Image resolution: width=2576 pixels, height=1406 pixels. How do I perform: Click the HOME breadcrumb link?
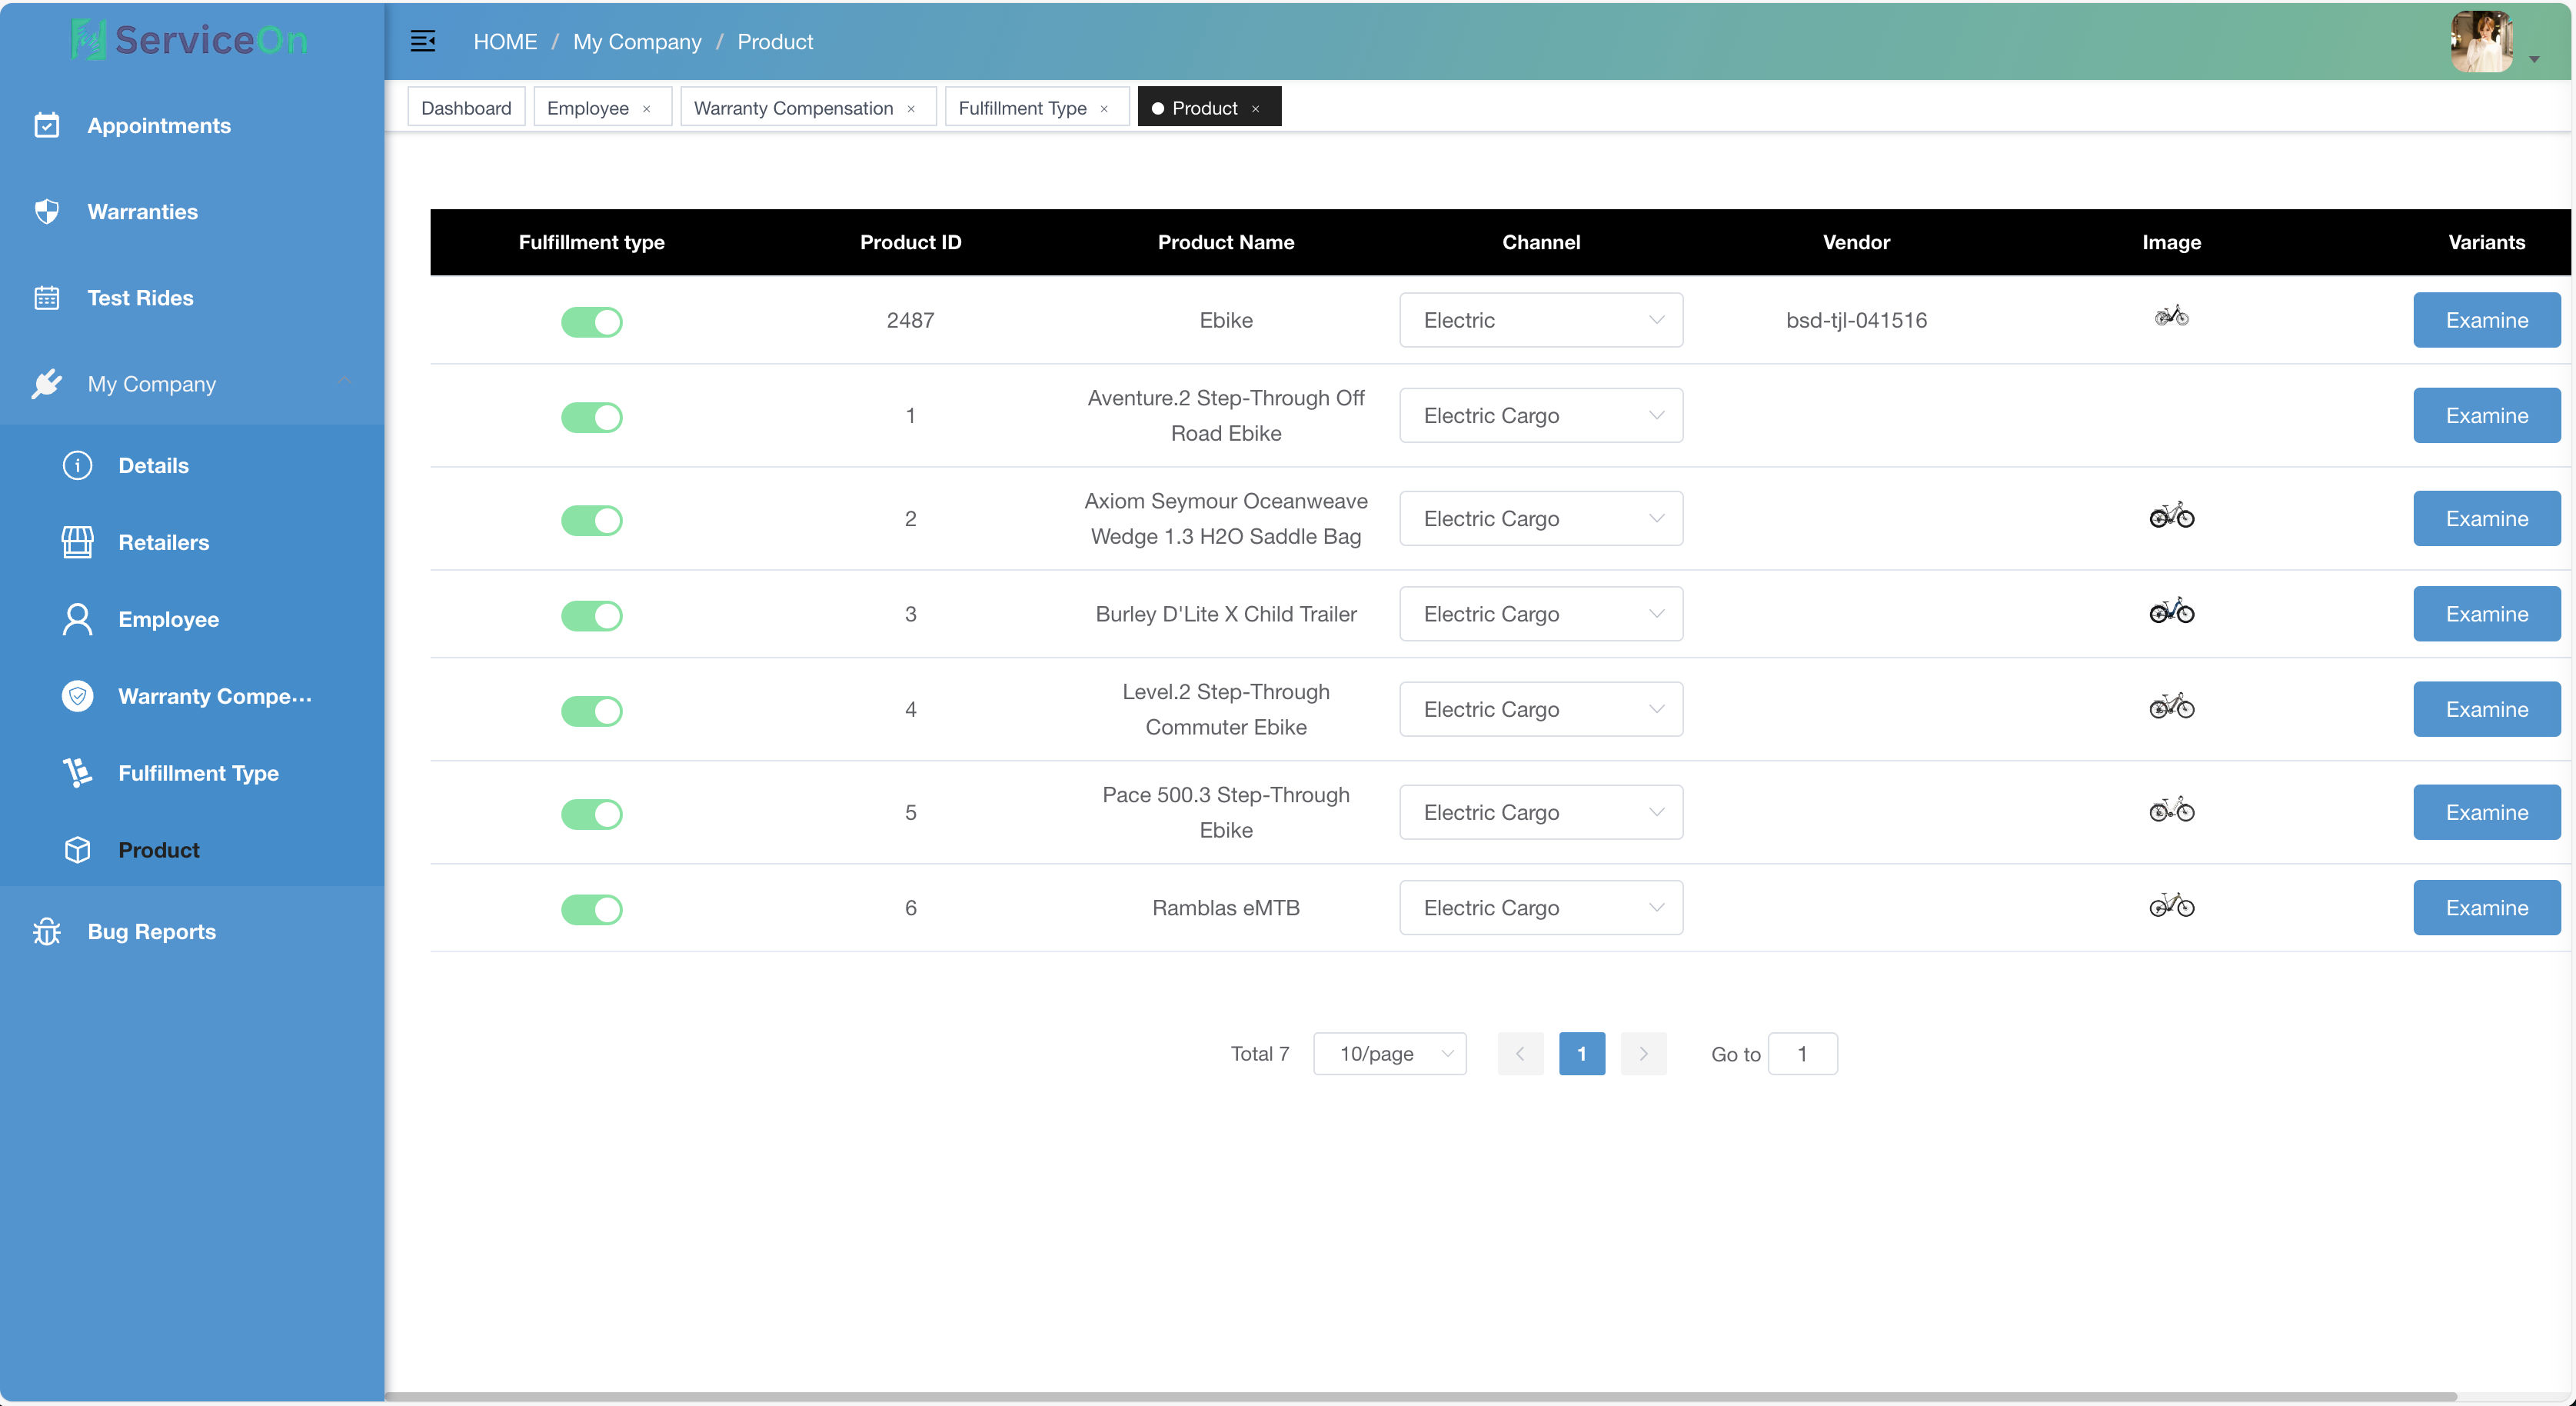[505, 42]
